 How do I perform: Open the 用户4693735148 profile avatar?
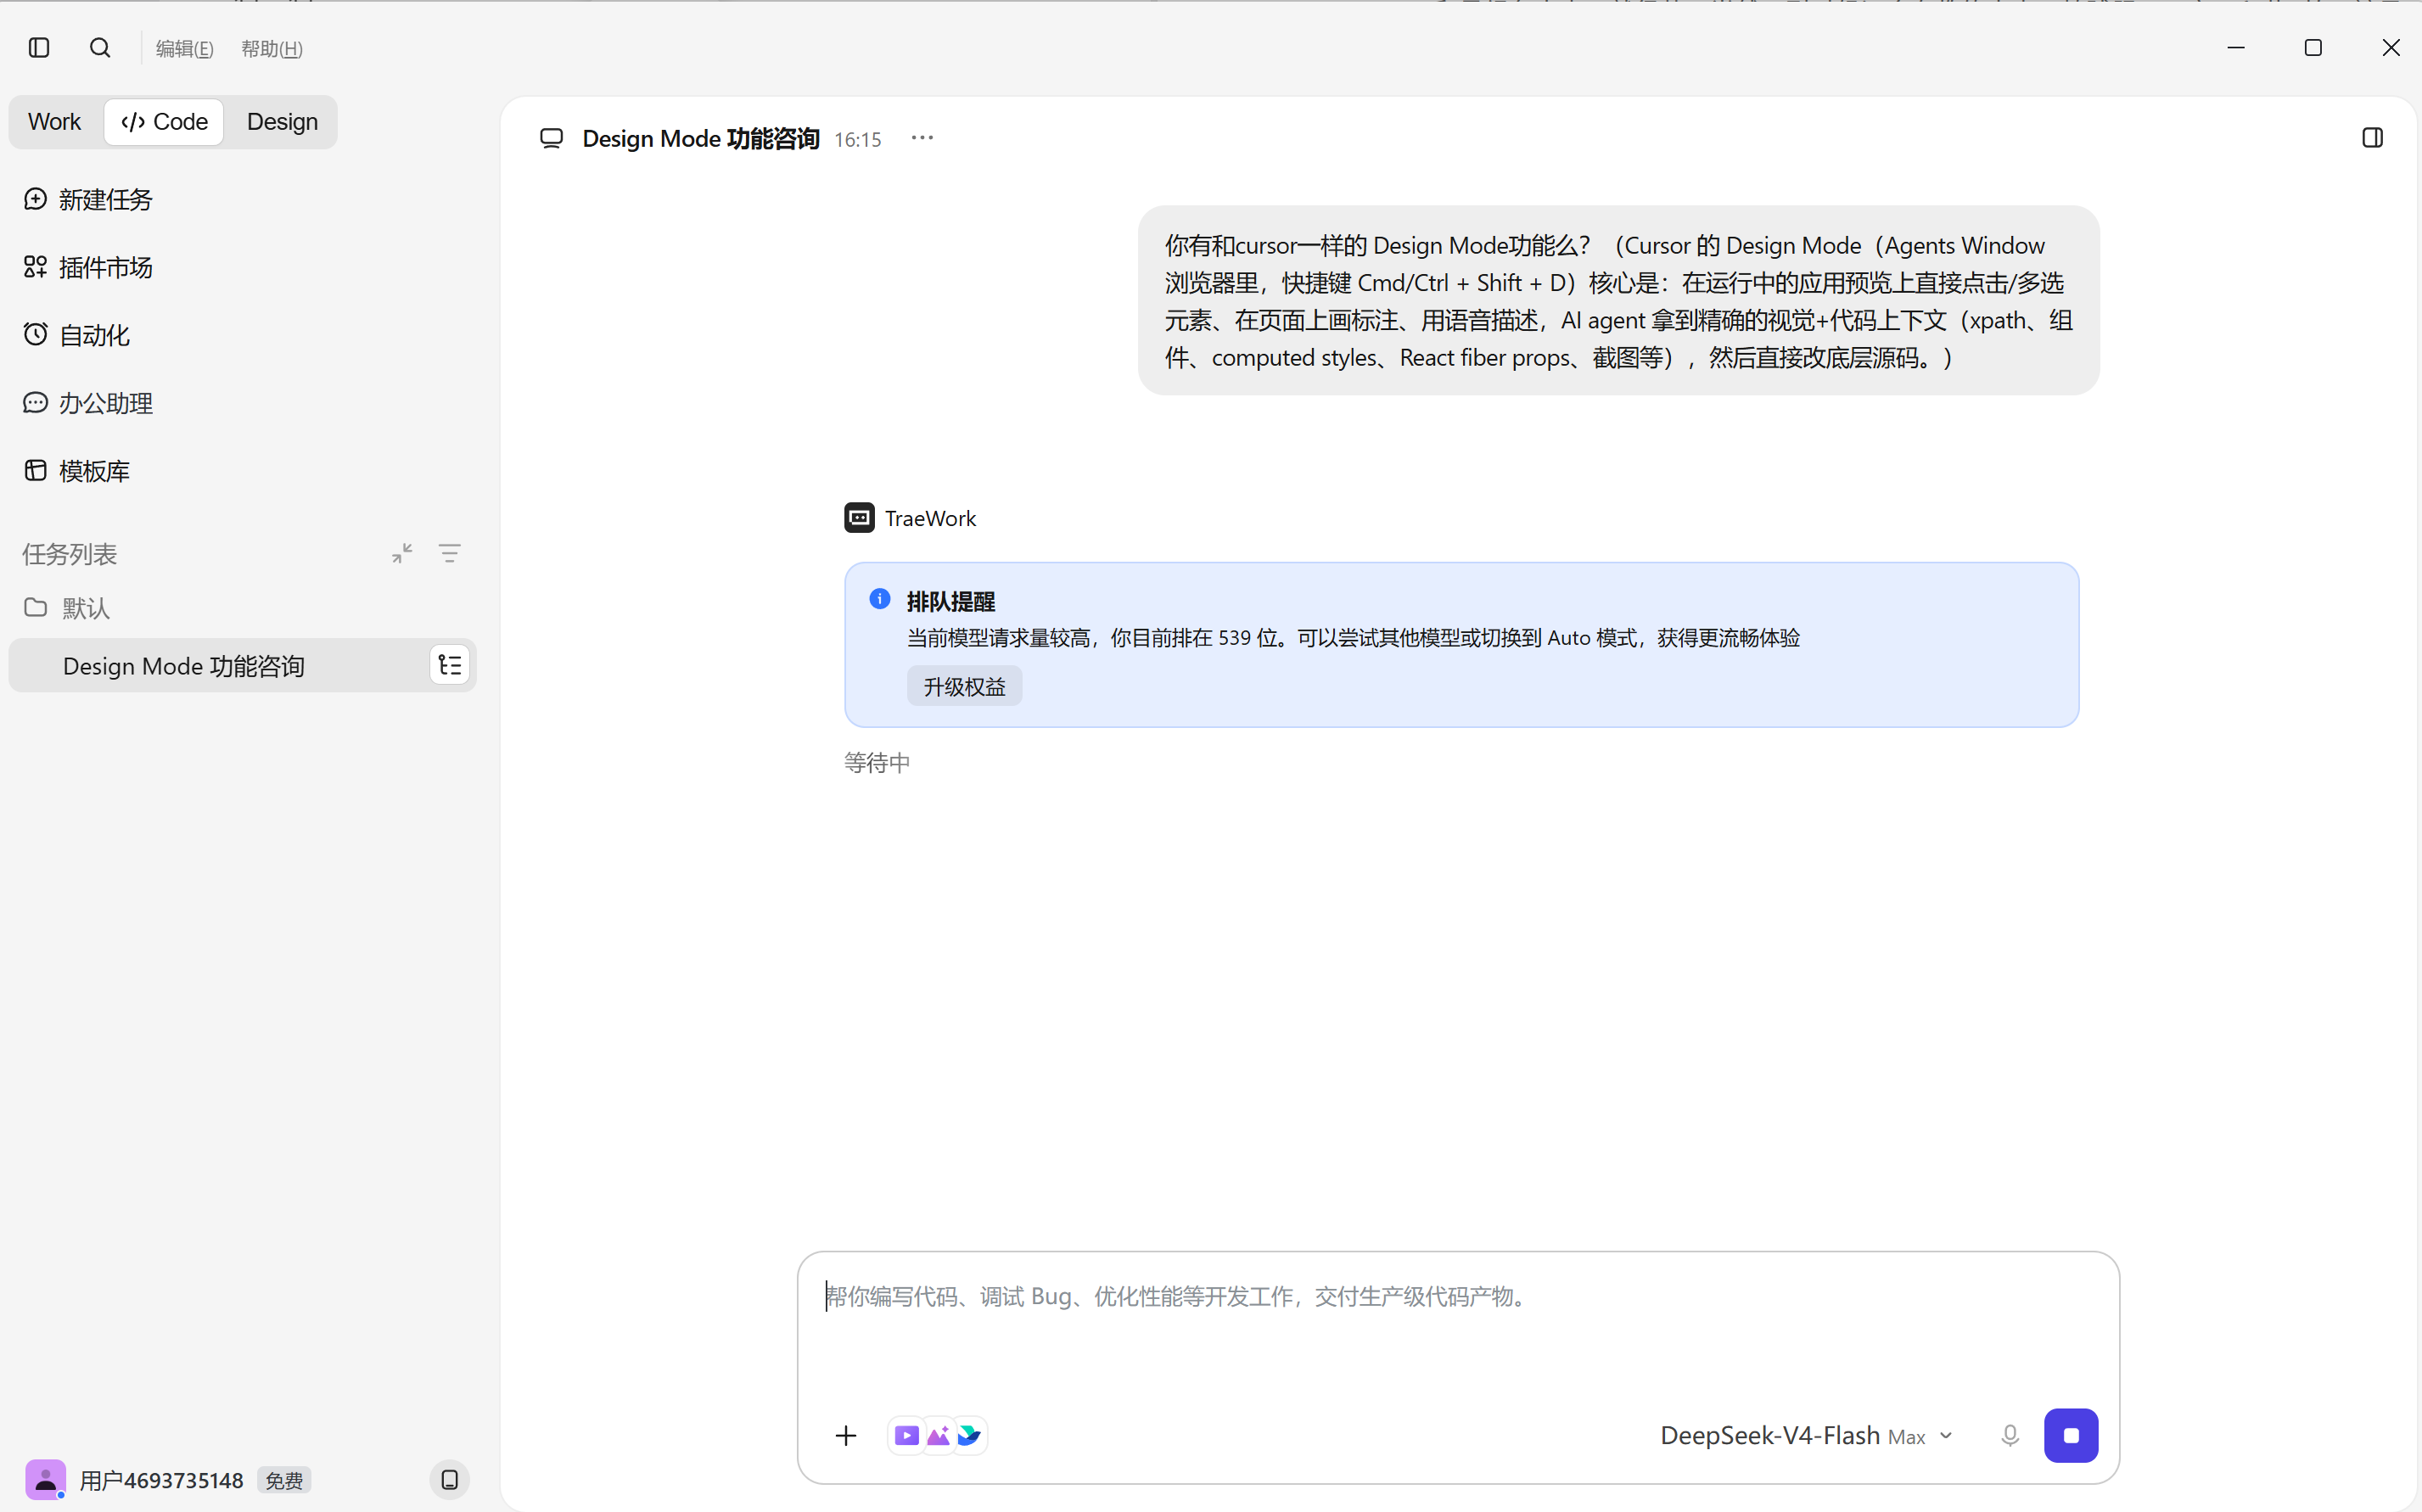(x=45, y=1480)
